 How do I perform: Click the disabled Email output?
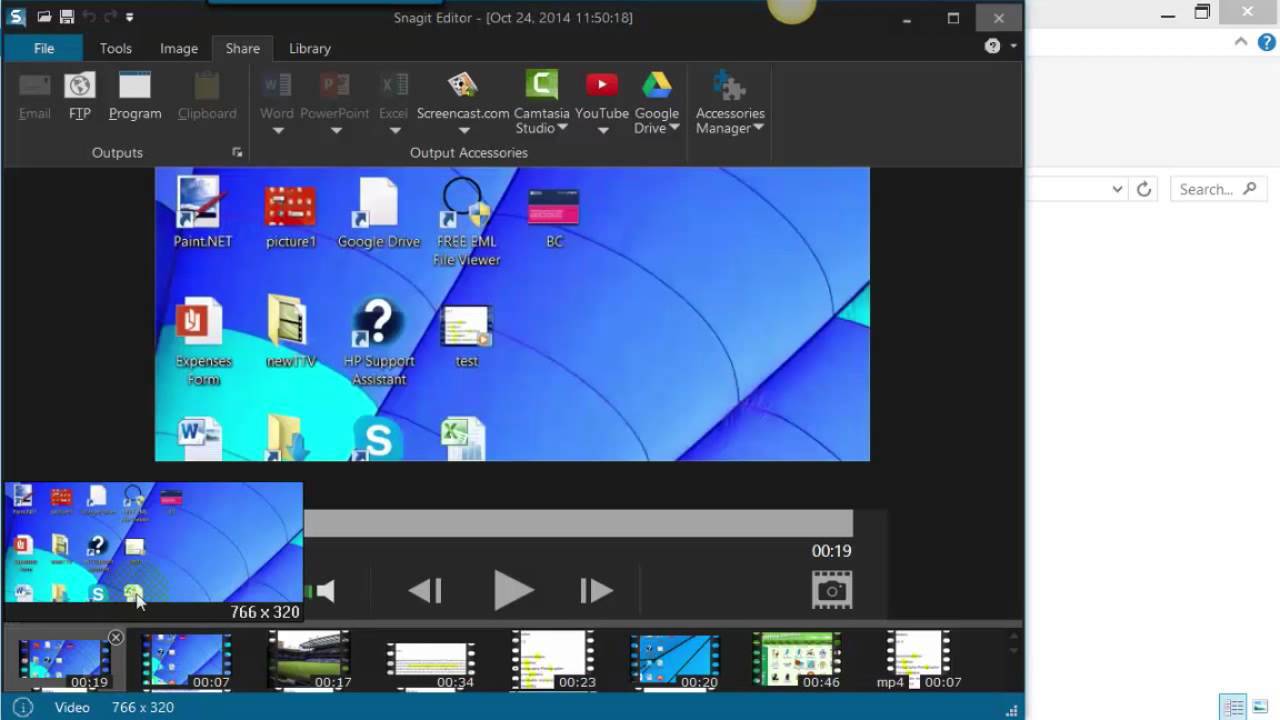click(x=35, y=97)
